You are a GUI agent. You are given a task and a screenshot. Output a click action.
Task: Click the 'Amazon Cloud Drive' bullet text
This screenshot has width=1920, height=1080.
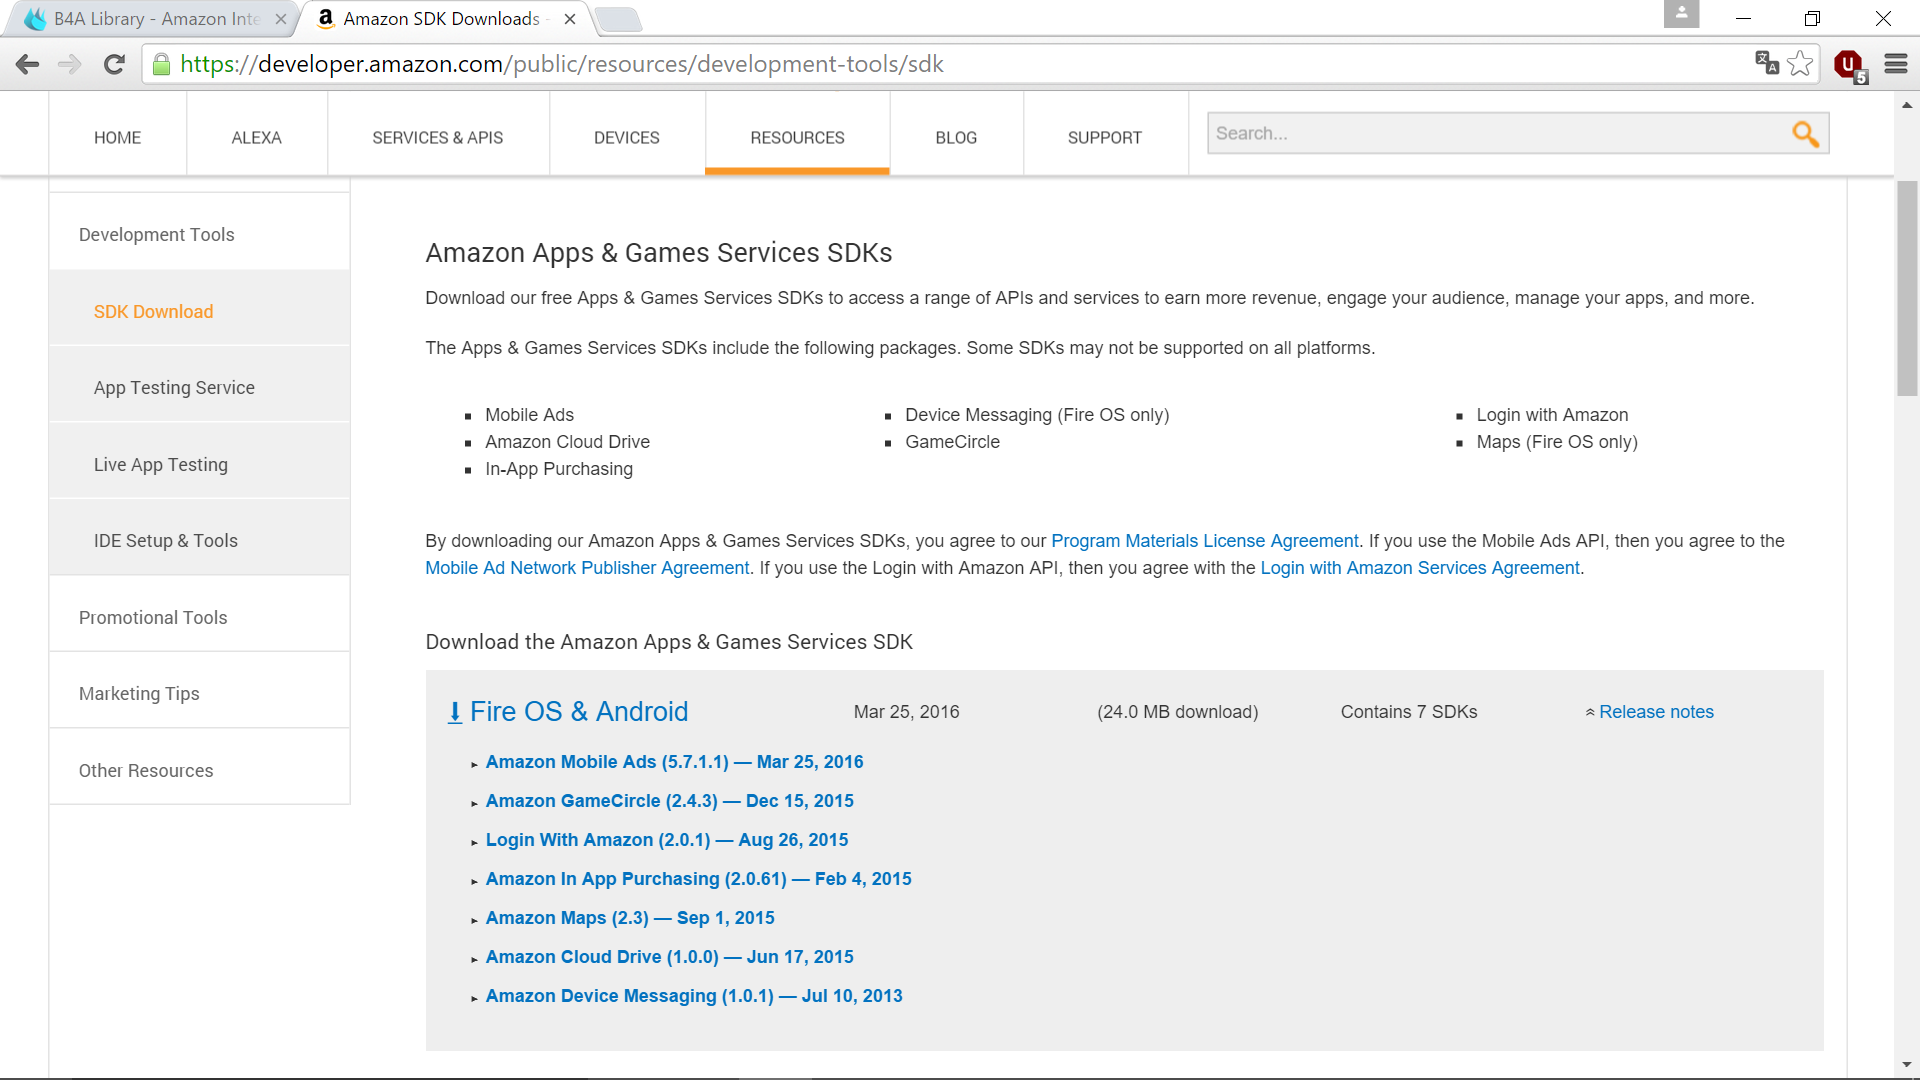click(567, 442)
